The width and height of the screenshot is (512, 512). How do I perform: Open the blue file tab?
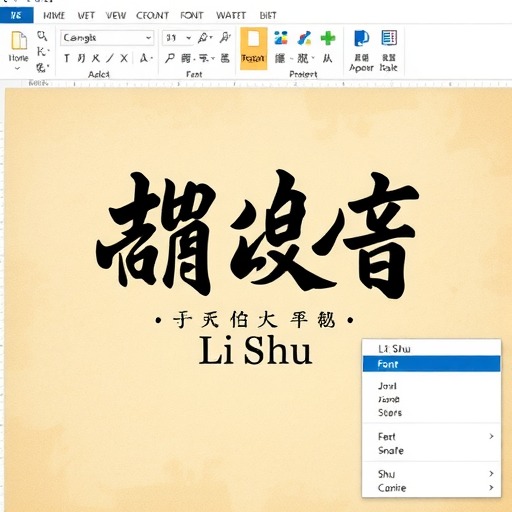[x=17, y=15]
